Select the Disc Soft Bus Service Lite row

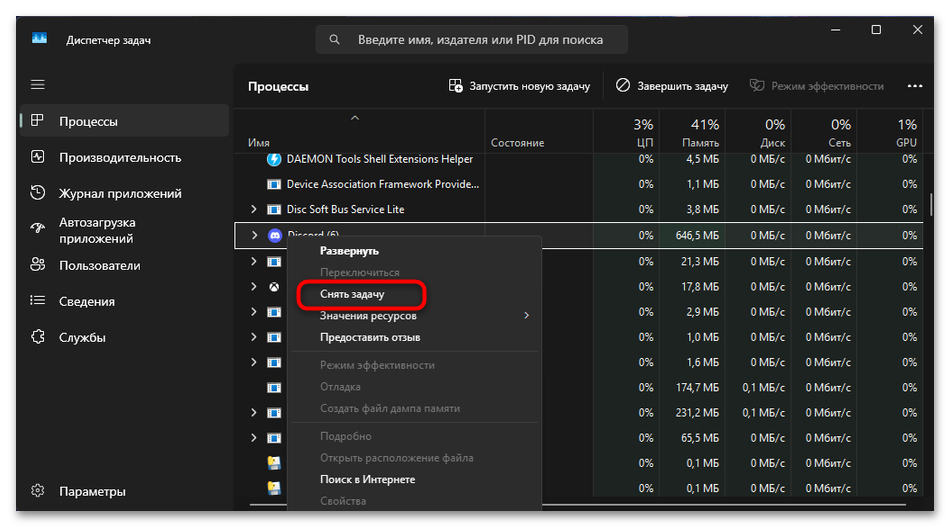click(x=579, y=210)
